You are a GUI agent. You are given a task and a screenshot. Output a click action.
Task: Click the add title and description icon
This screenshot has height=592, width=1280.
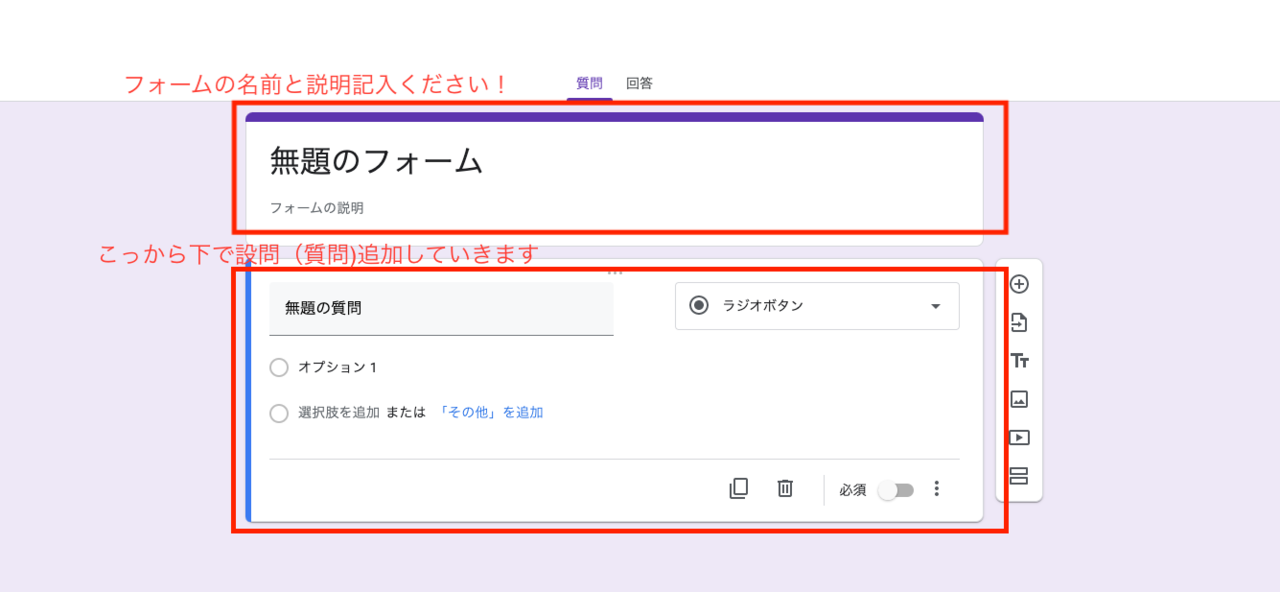[1019, 361]
